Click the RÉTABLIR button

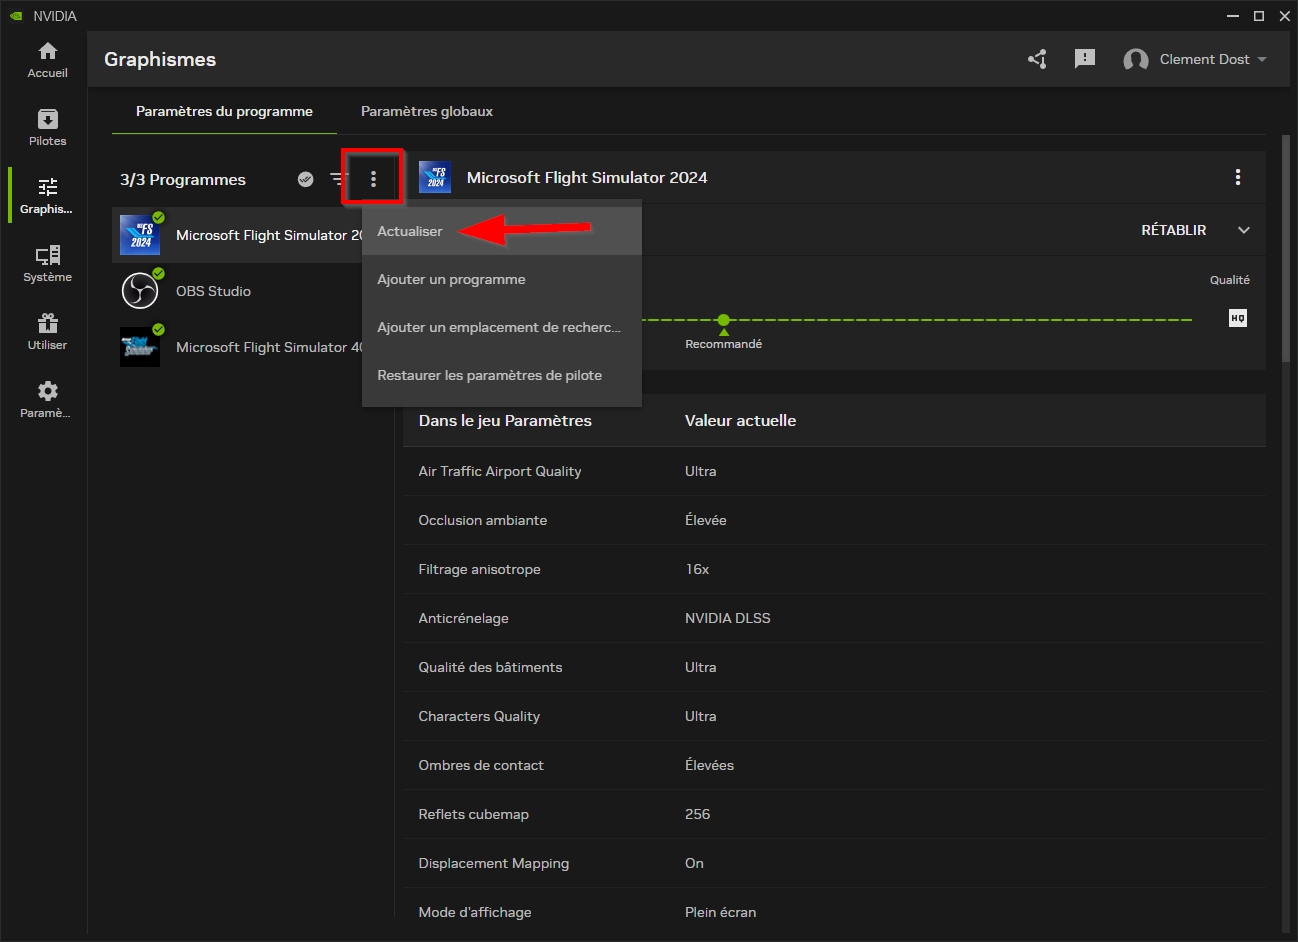coord(1174,230)
